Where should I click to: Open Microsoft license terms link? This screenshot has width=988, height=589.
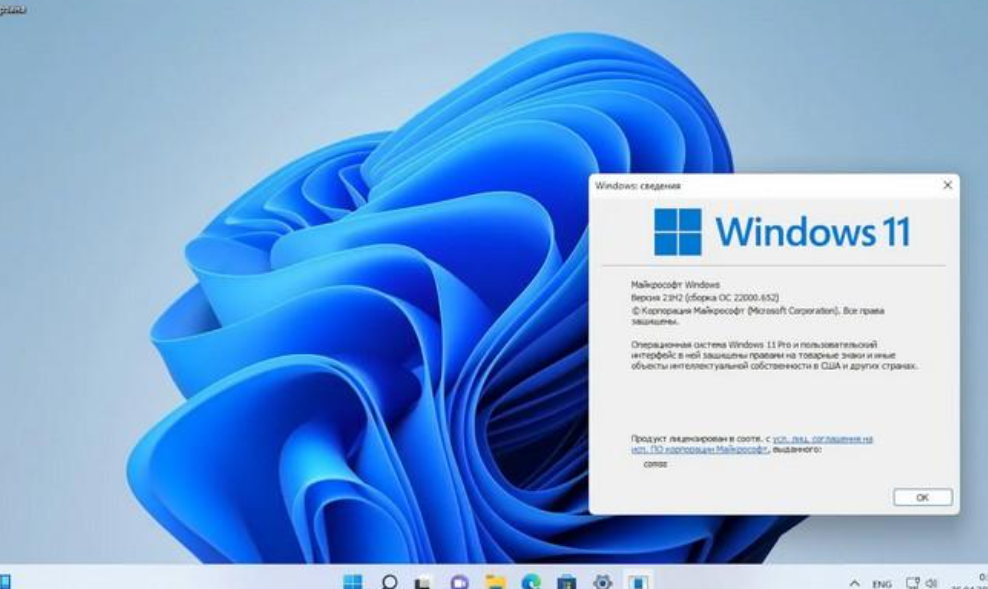pyautogui.click(x=752, y=443)
